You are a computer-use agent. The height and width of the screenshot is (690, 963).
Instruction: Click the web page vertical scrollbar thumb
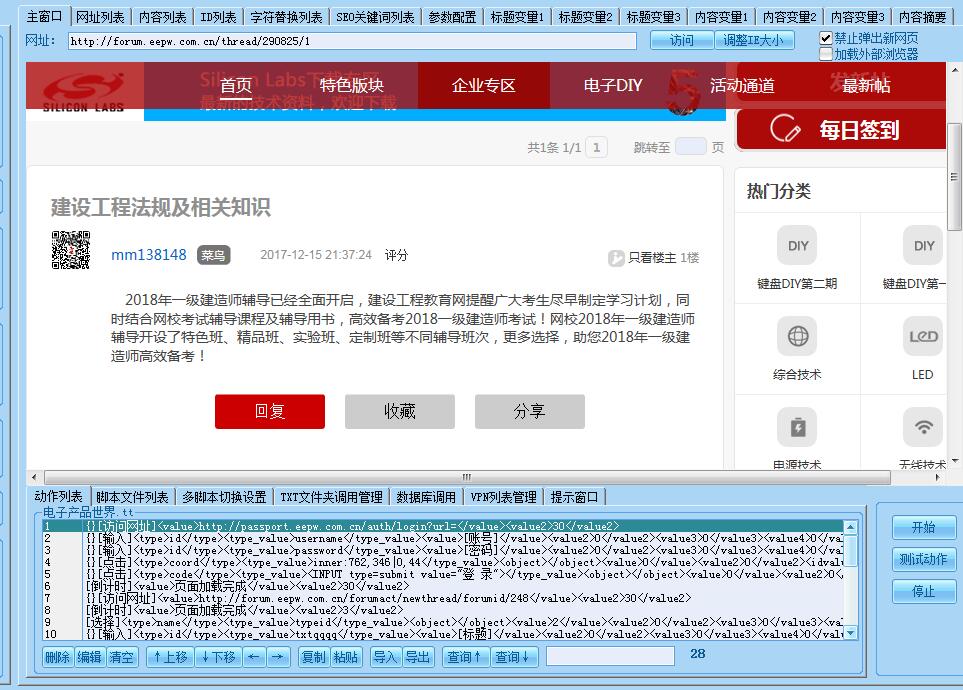pyautogui.click(x=954, y=177)
